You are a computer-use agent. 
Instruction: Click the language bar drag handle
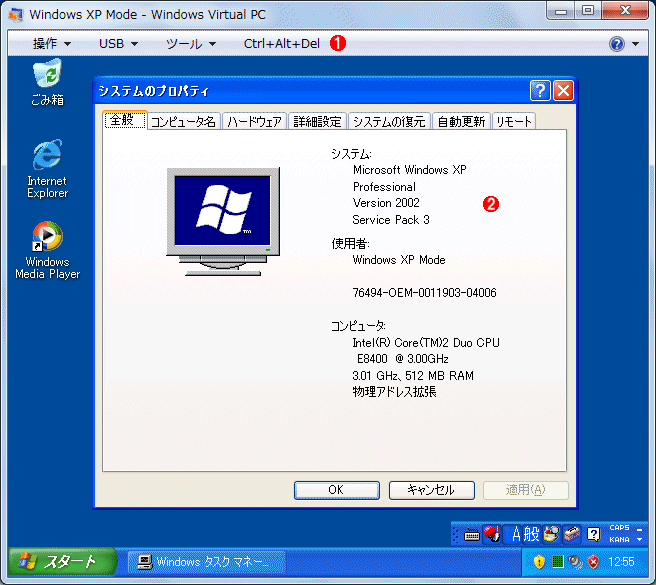(456, 534)
